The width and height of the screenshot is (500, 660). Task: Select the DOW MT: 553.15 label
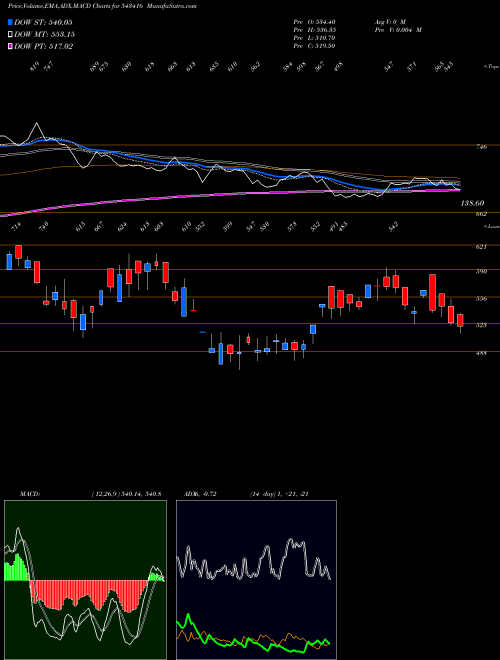tap(45, 35)
